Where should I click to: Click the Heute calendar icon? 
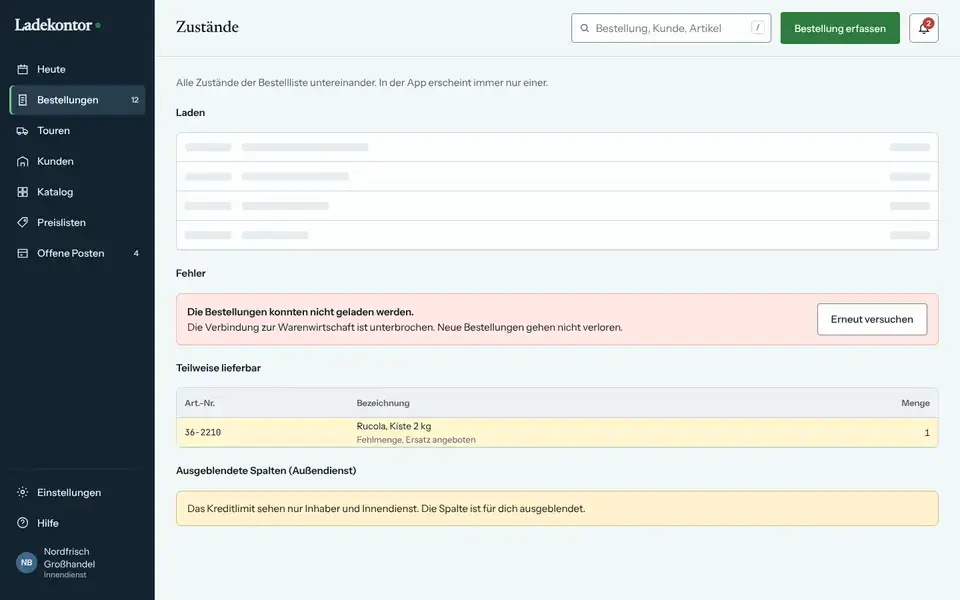[23, 69]
